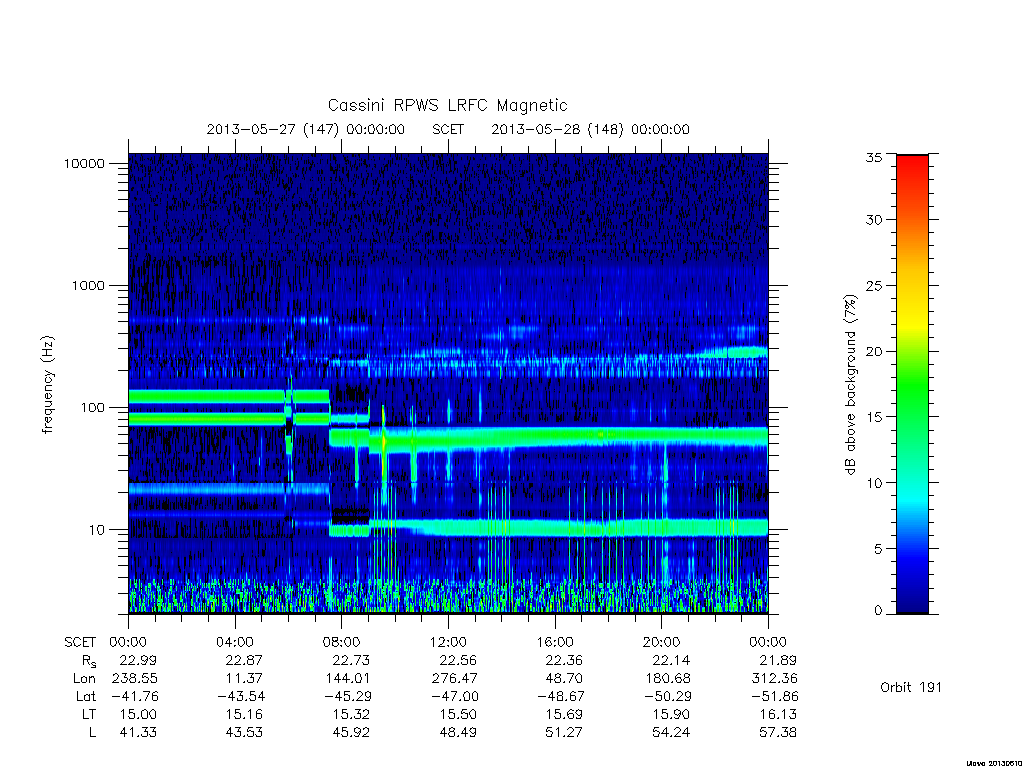The image size is (1024, 768).
Task: Click the title 'Cassini RPWS LRFC Magnetic'
Action: pyautogui.click(x=447, y=105)
